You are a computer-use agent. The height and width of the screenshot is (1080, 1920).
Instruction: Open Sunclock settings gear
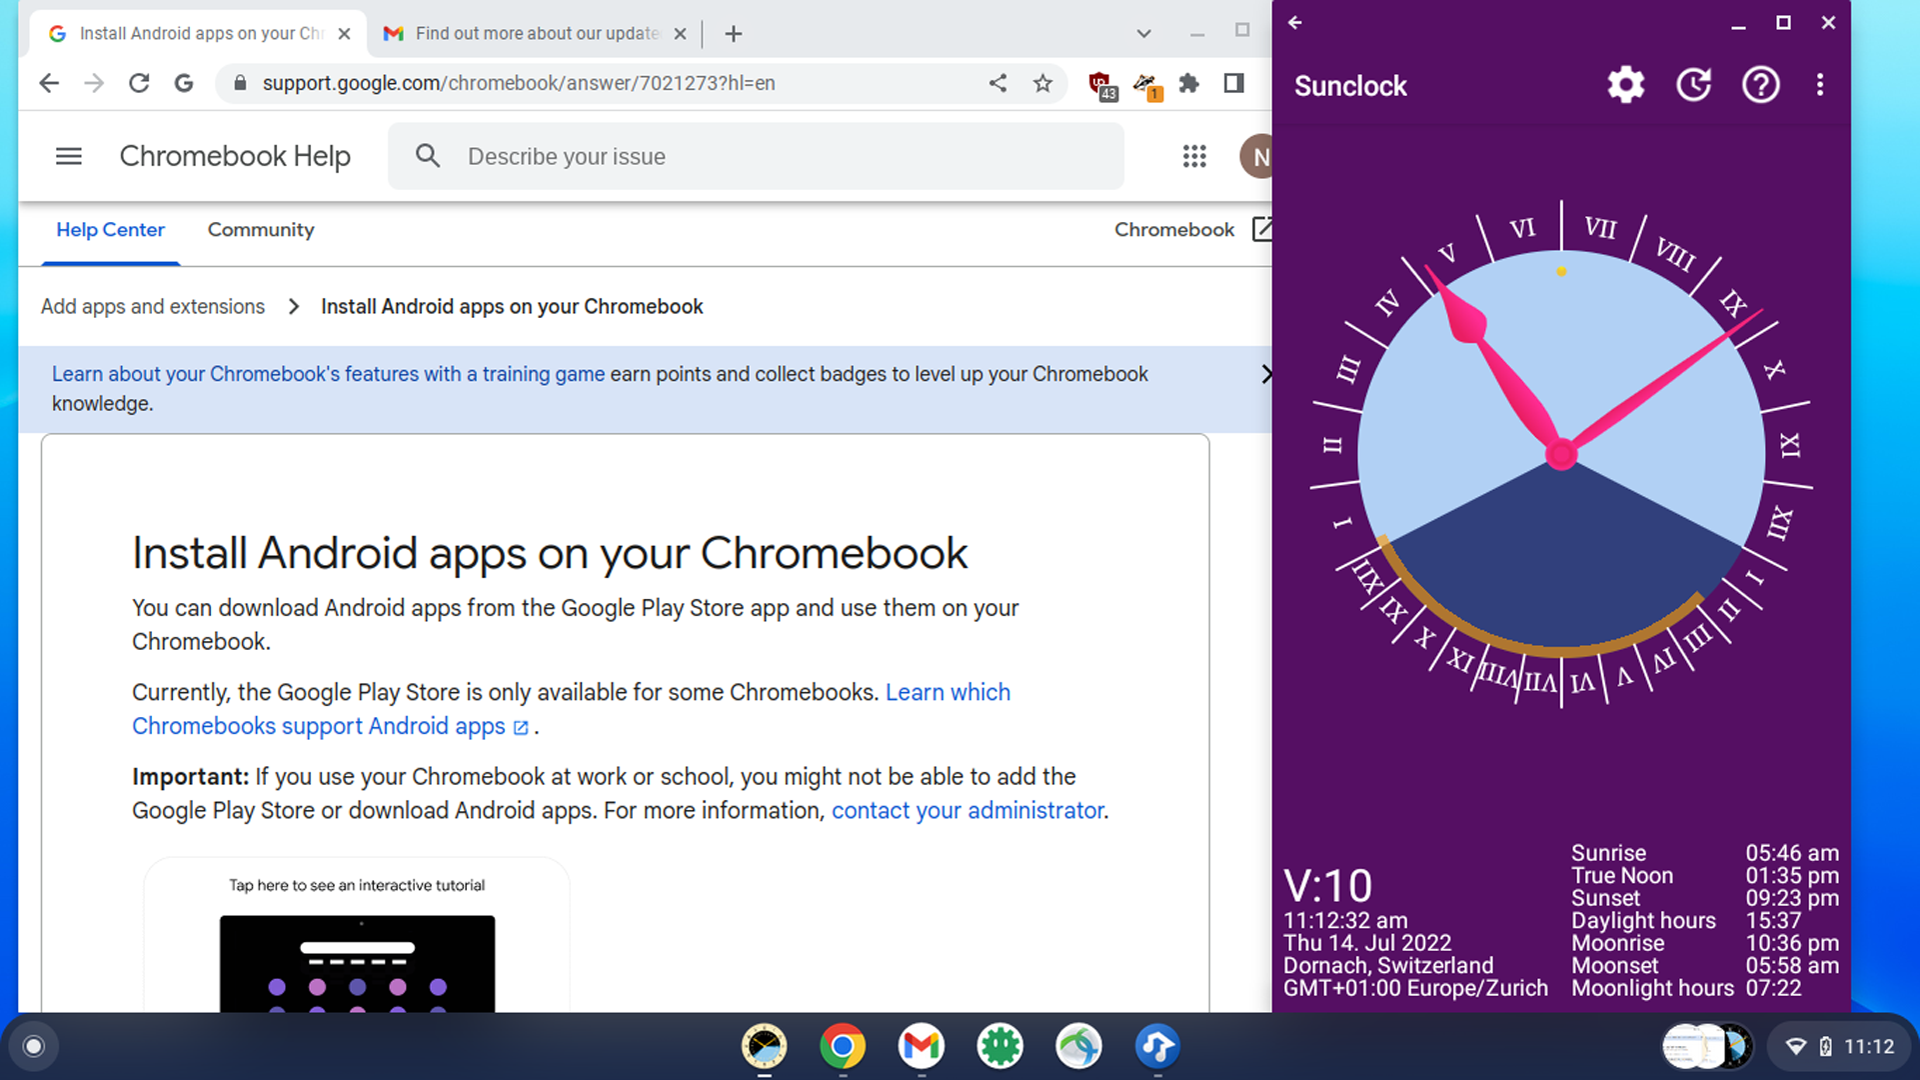point(1626,85)
